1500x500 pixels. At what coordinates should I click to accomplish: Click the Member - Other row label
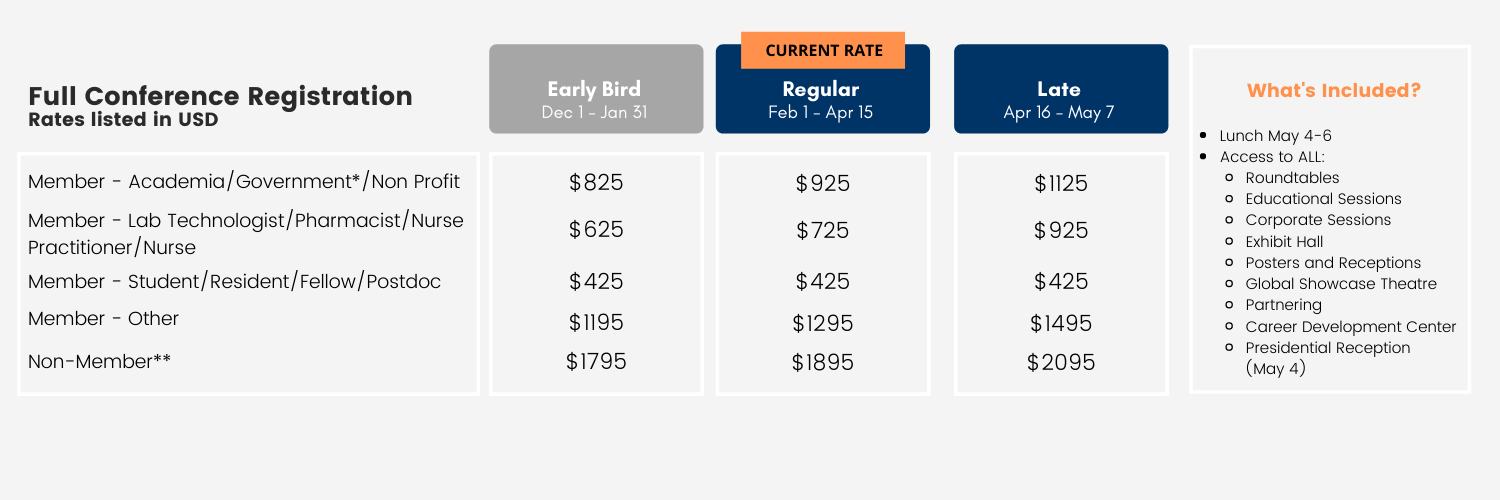104,319
